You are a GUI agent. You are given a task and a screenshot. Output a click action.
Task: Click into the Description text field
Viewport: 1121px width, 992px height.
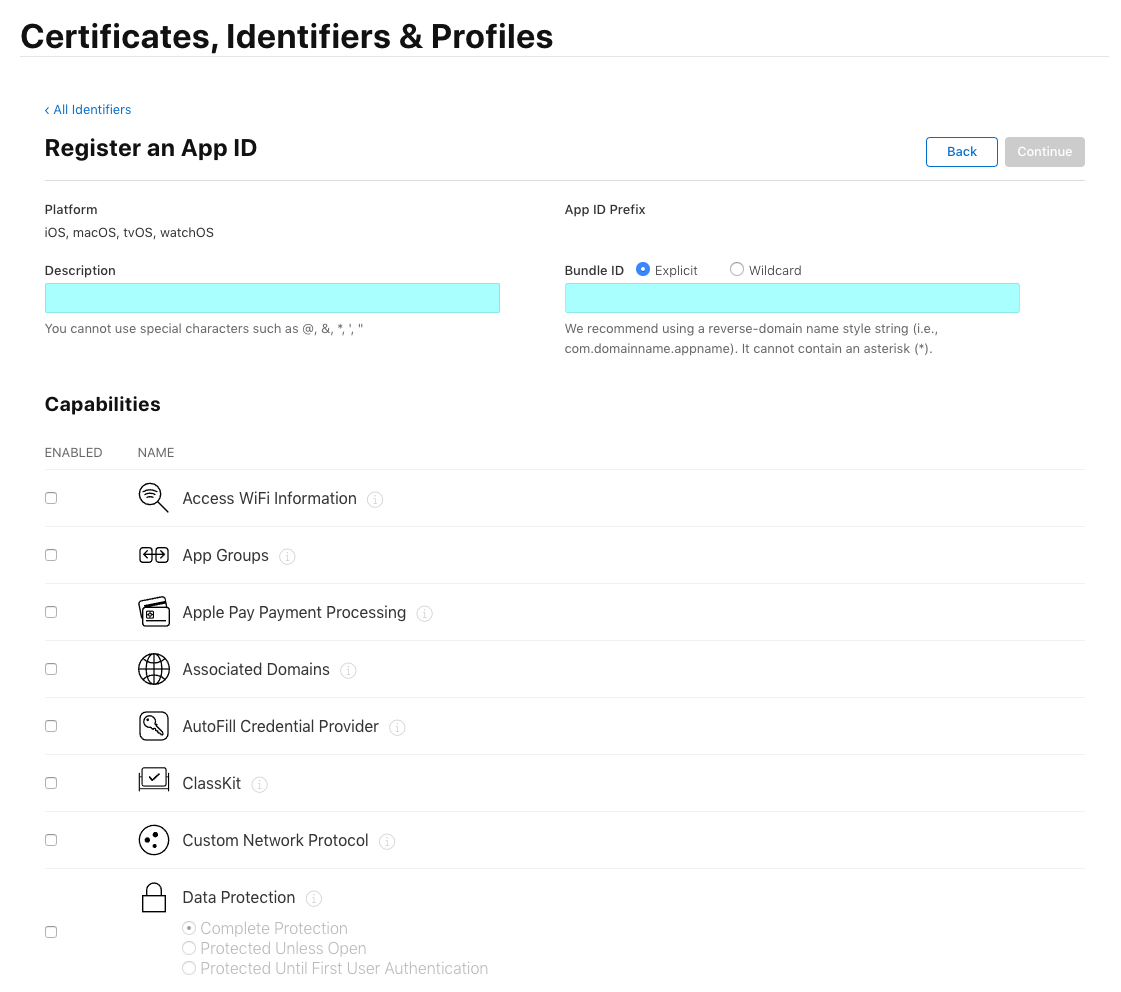(272, 298)
